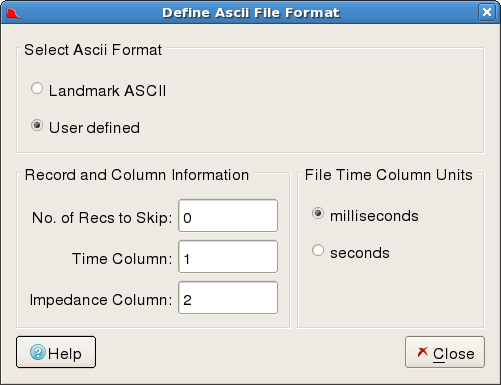This screenshot has width=501, height=385.
Task: Close the dialog with the Close button
Action: tap(445, 352)
